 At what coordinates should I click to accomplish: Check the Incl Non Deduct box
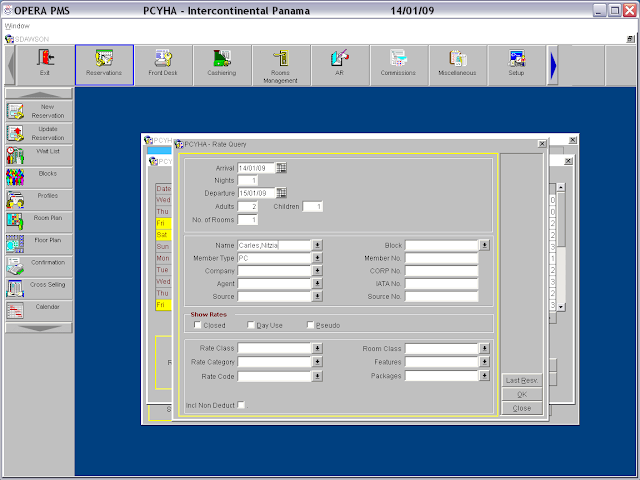click(241, 405)
